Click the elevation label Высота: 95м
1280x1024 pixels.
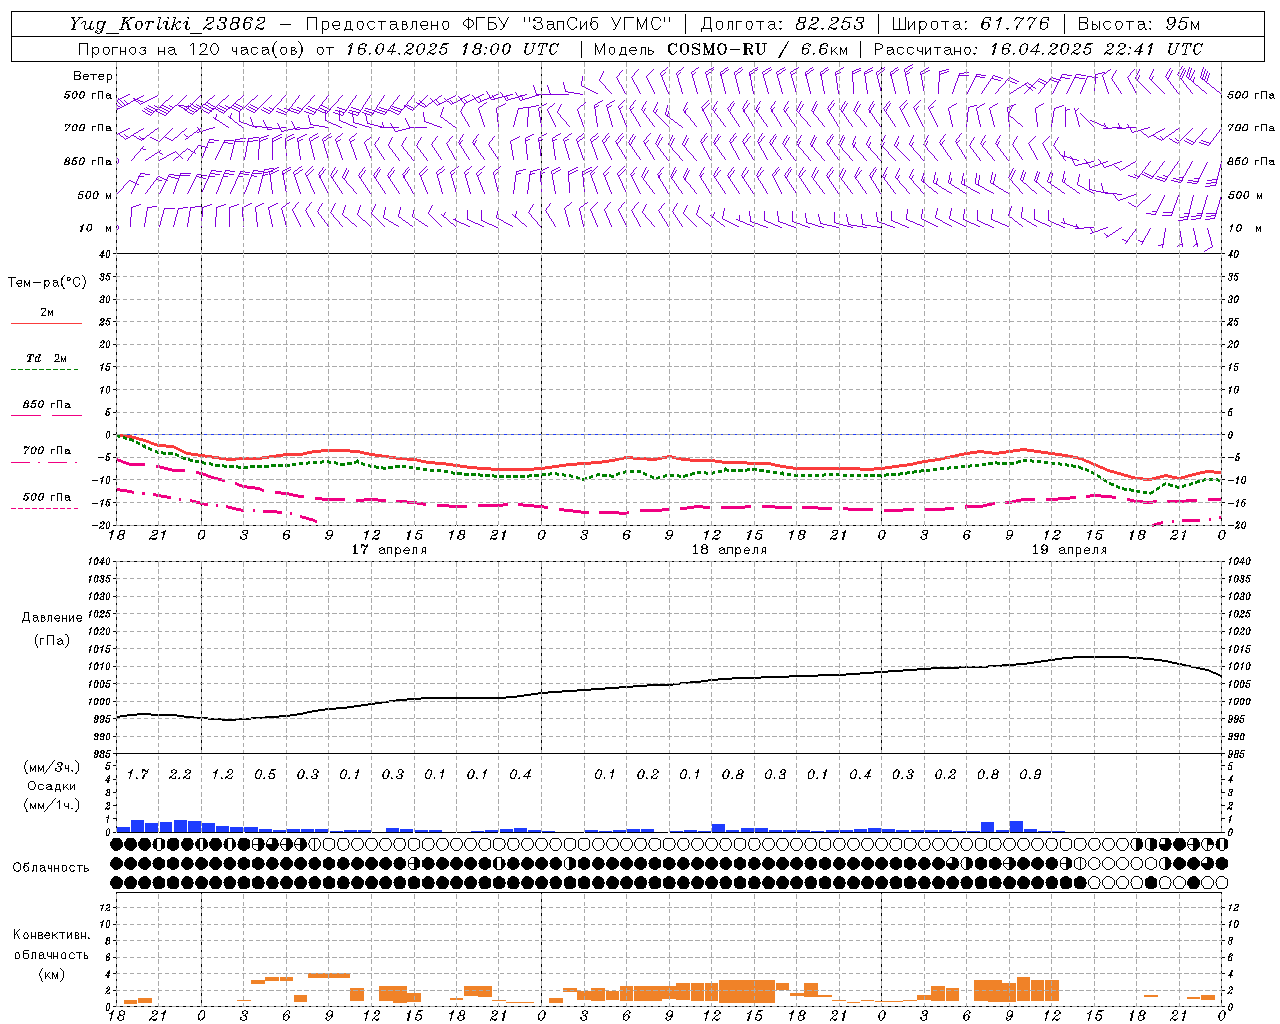pos(1138,24)
